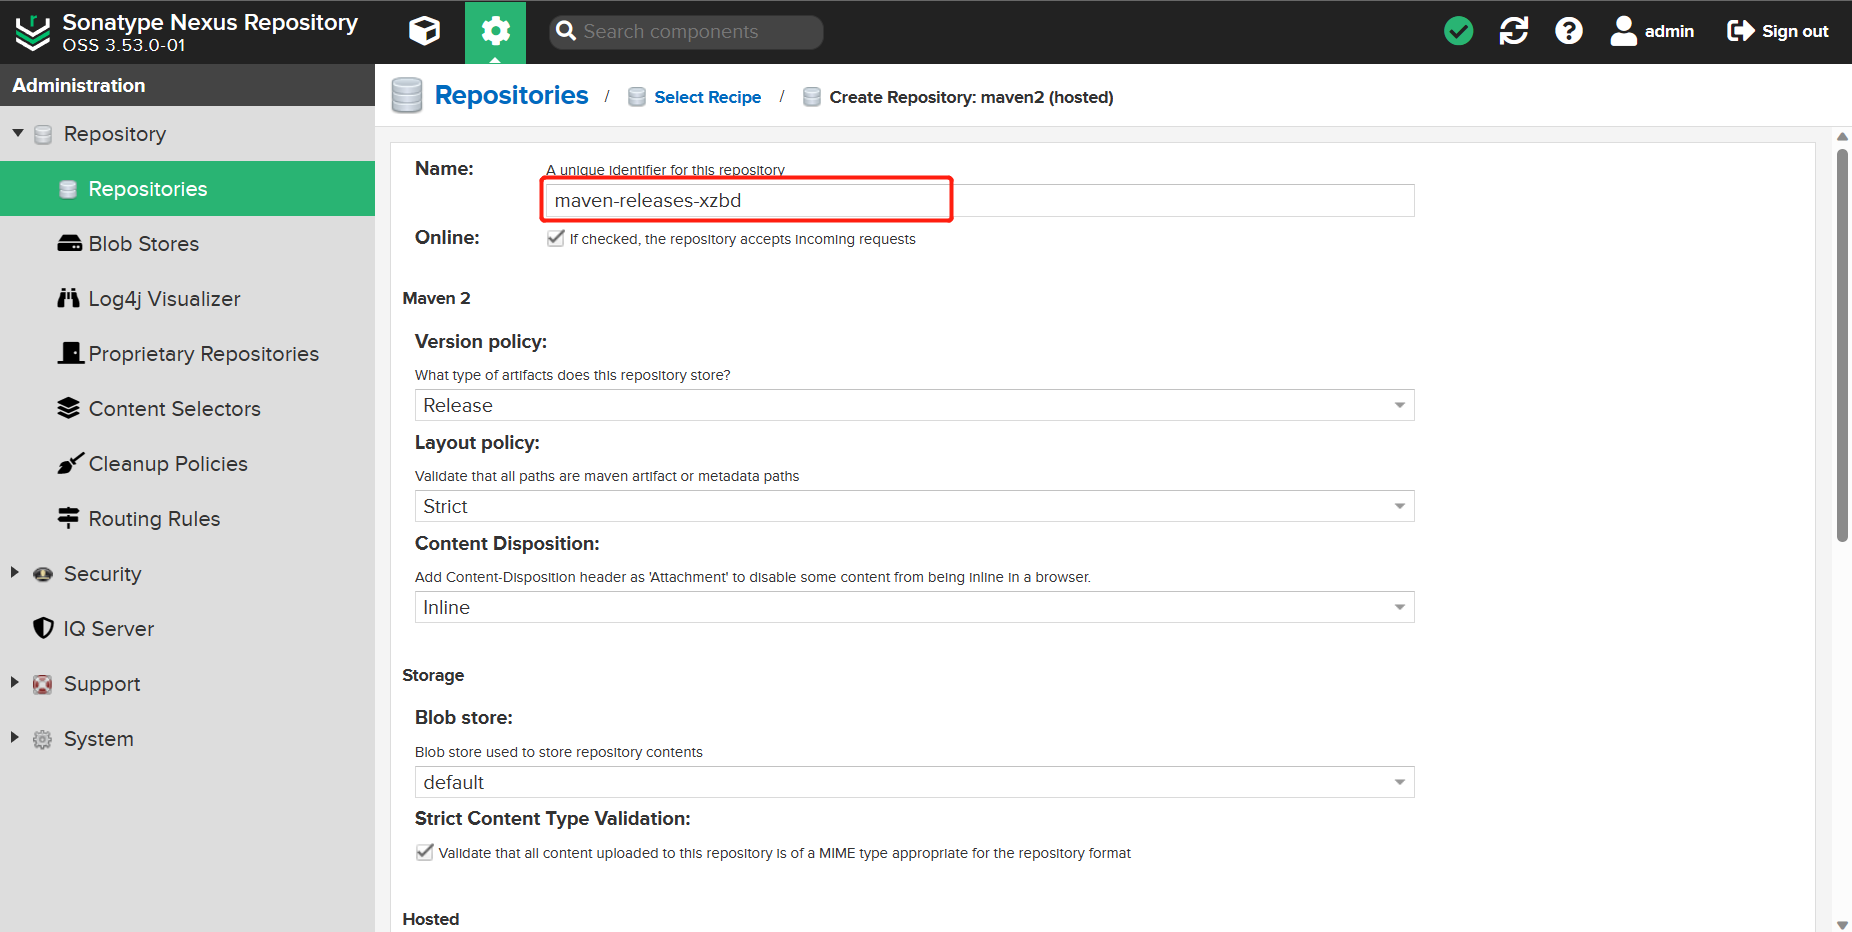The width and height of the screenshot is (1852, 932).
Task: Click the Cleanup Policies broom icon
Action: click(x=70, y=463)
